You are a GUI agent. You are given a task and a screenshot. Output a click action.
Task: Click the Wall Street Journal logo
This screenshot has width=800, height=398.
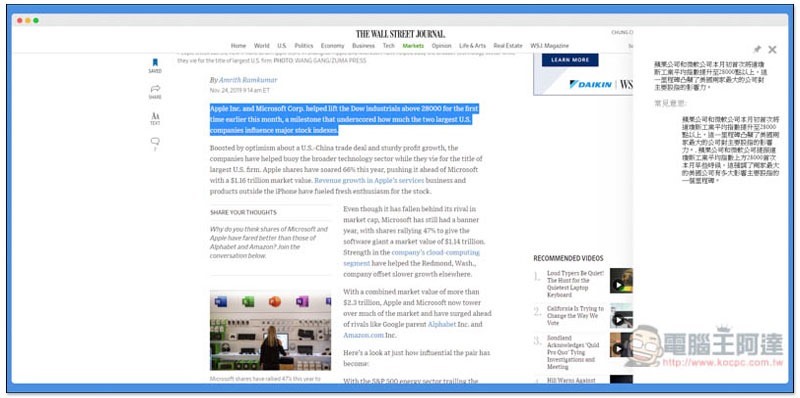[x=401, y=34]
